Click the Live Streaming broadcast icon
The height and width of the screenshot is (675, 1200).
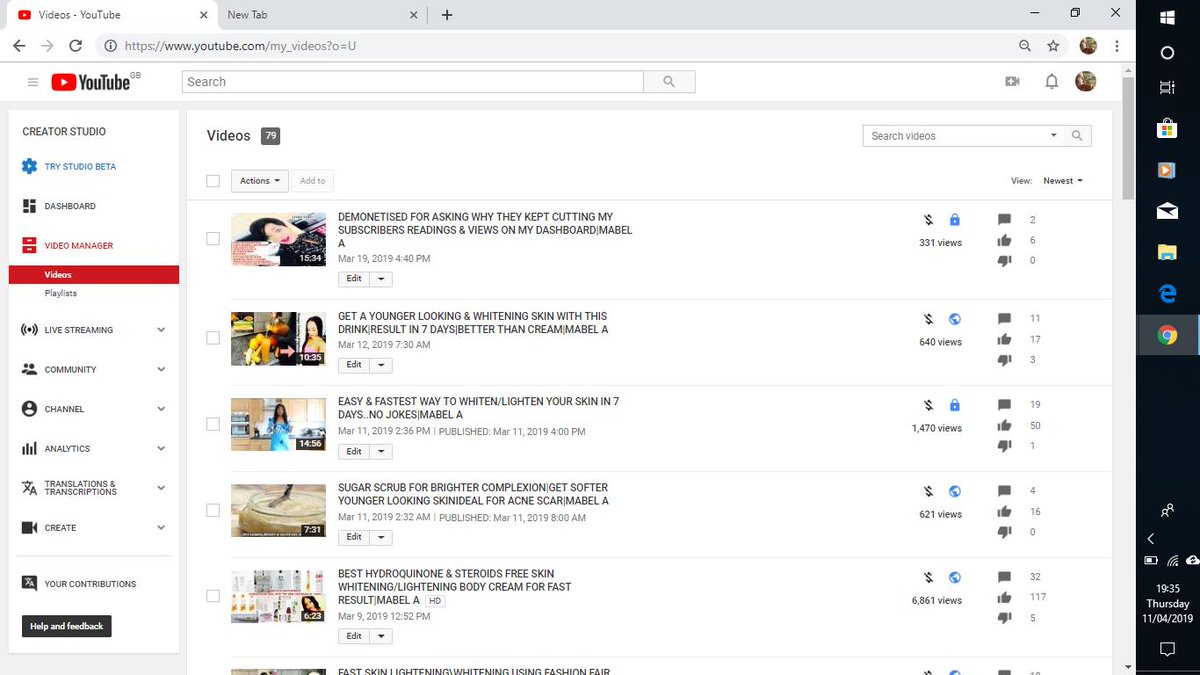click(x=29, y=330)
